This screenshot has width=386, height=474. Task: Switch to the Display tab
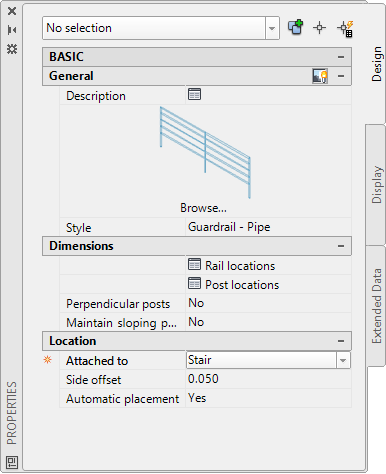click(376, 185)
